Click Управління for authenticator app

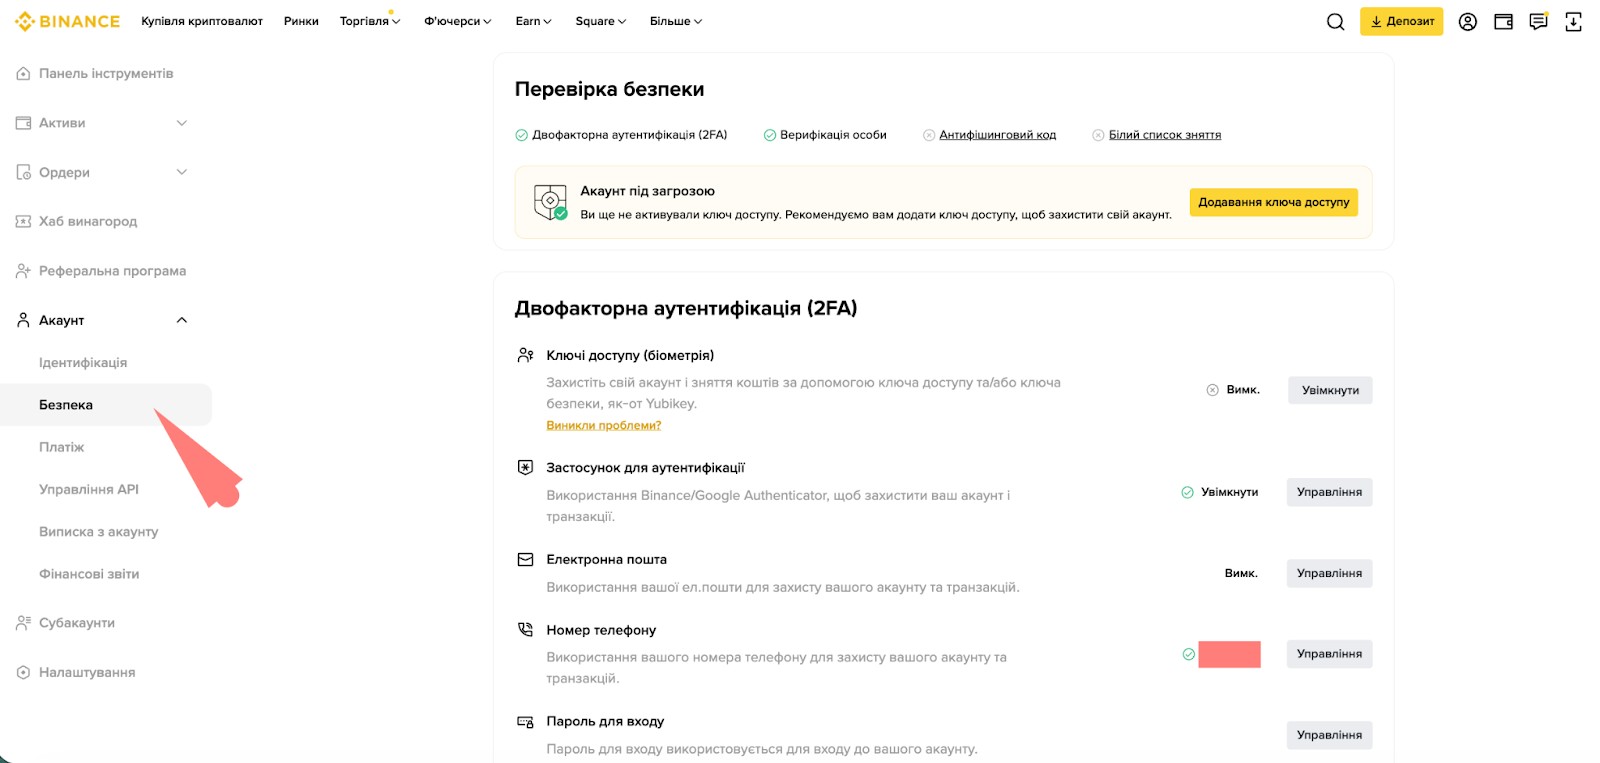1329,492
